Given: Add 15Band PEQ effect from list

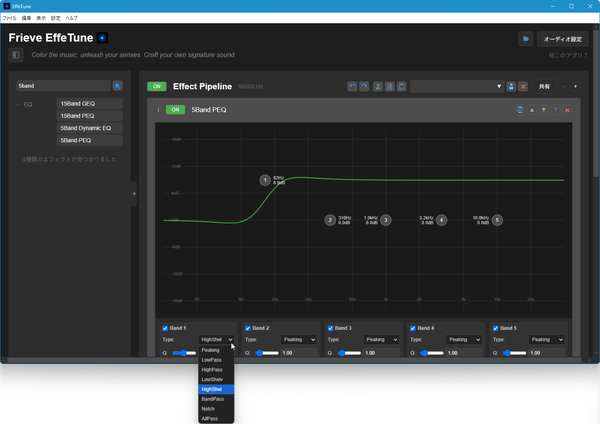Looking at the screenshot, I should click(x=90, y=116).
